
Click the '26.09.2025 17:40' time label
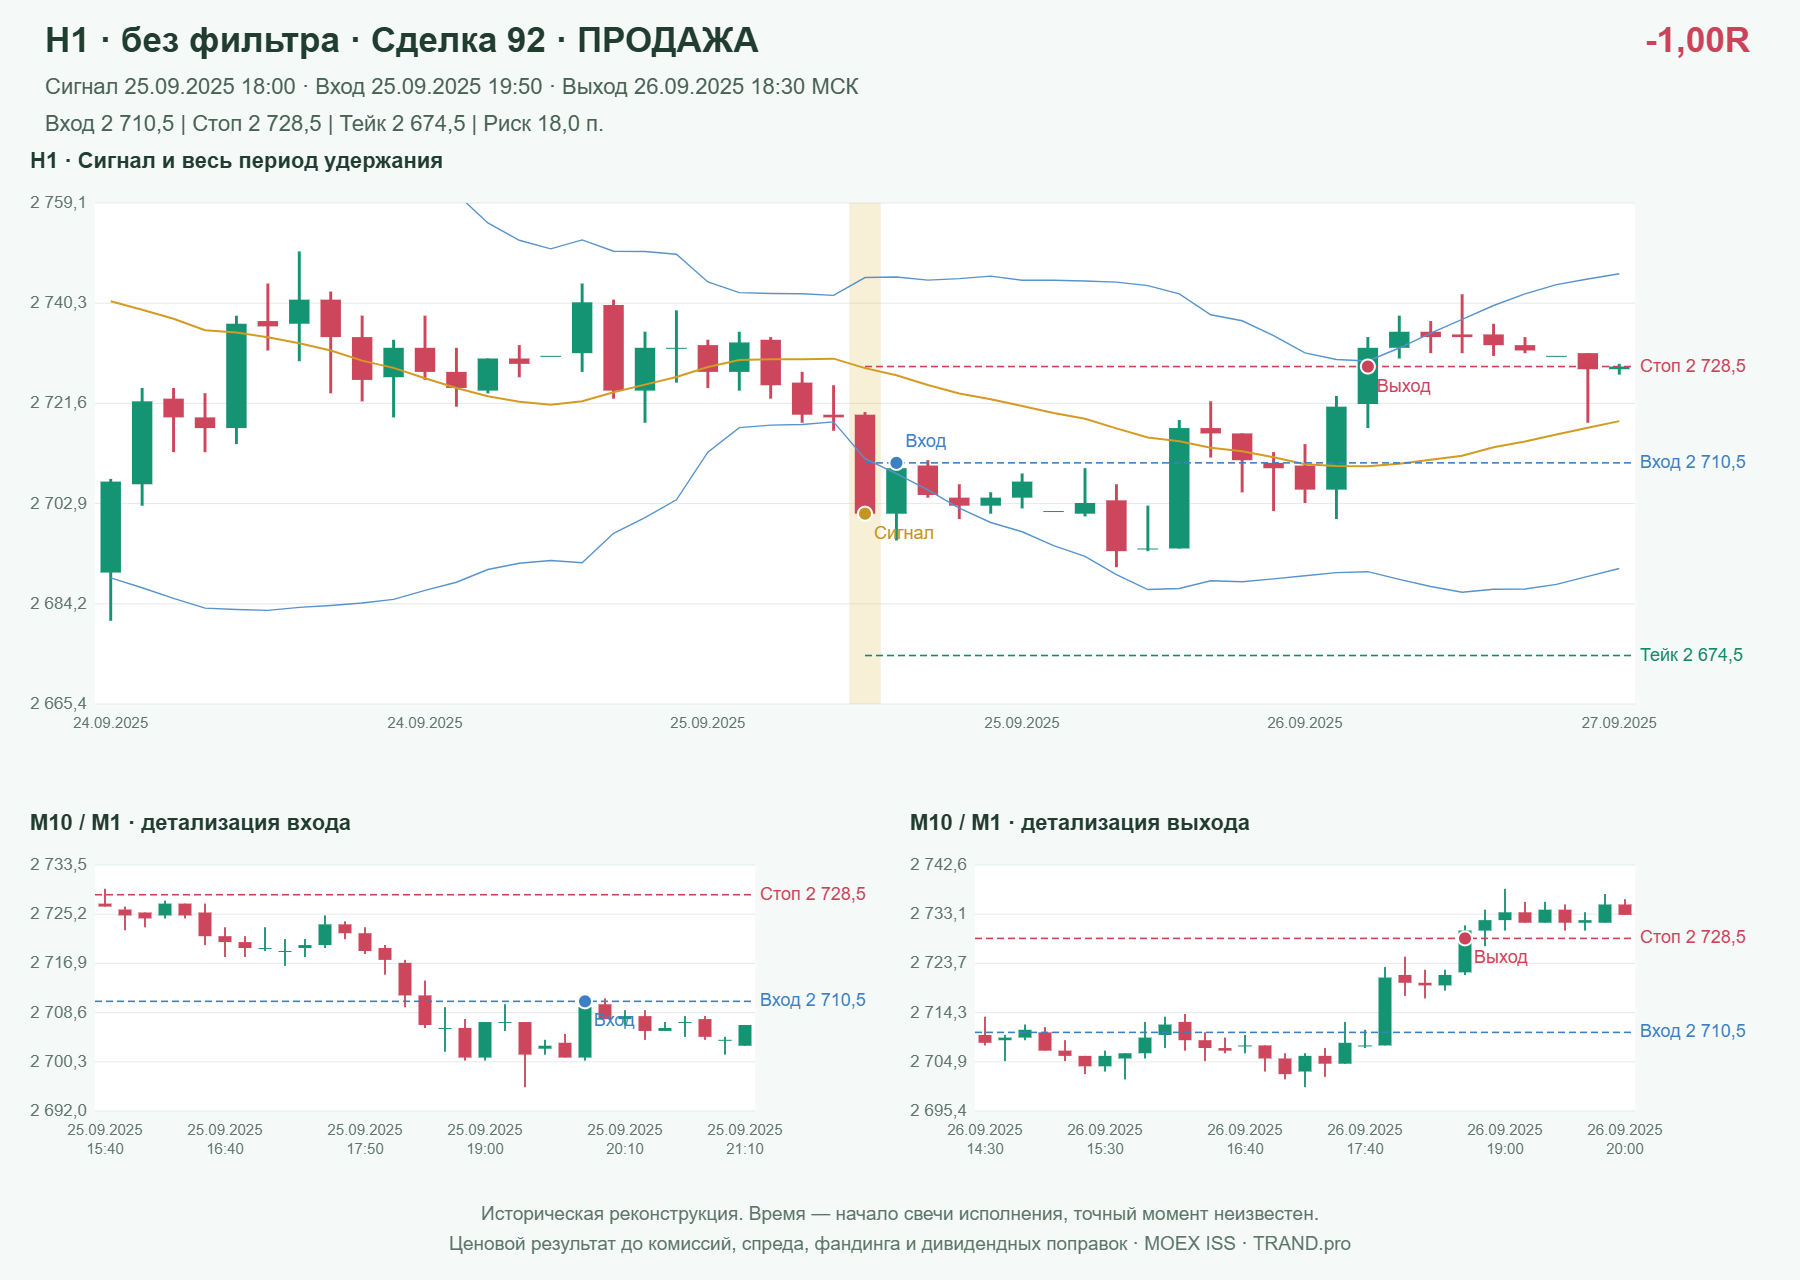[1365, 1139]
